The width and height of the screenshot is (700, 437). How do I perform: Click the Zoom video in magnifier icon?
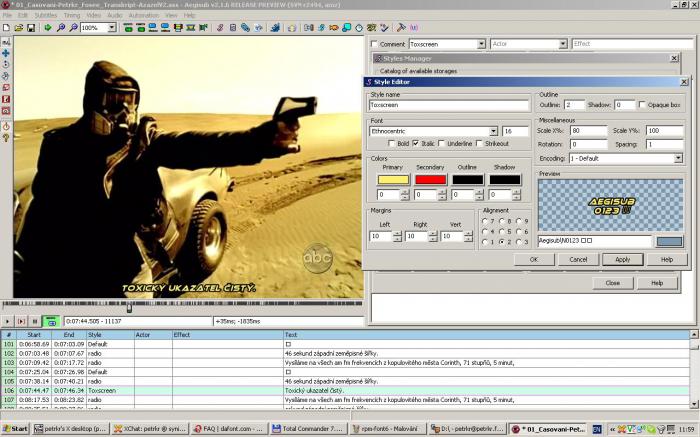coord(61,28)
